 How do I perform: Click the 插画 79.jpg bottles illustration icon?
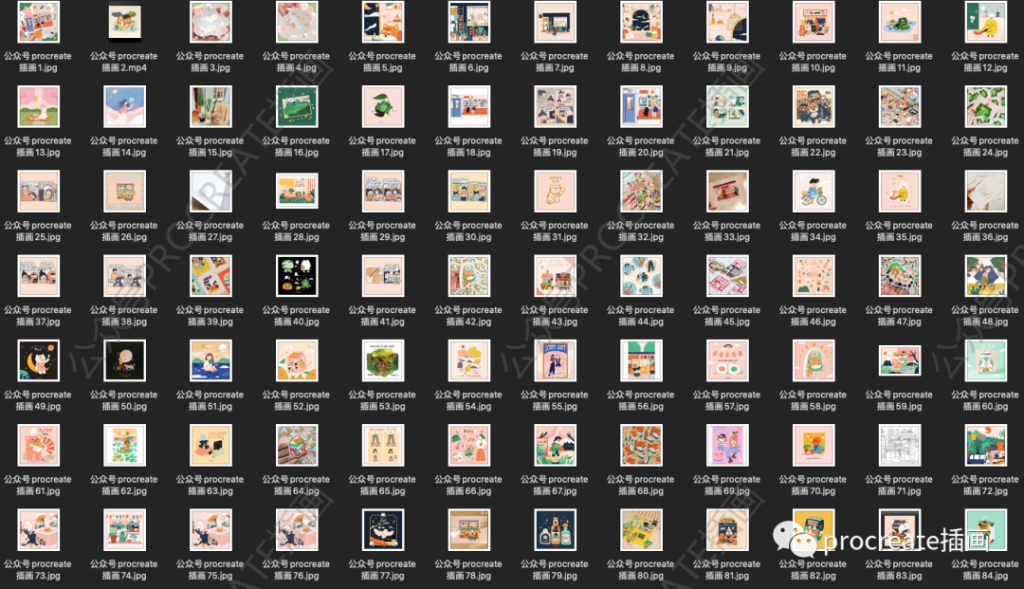[x=555, y=530]
